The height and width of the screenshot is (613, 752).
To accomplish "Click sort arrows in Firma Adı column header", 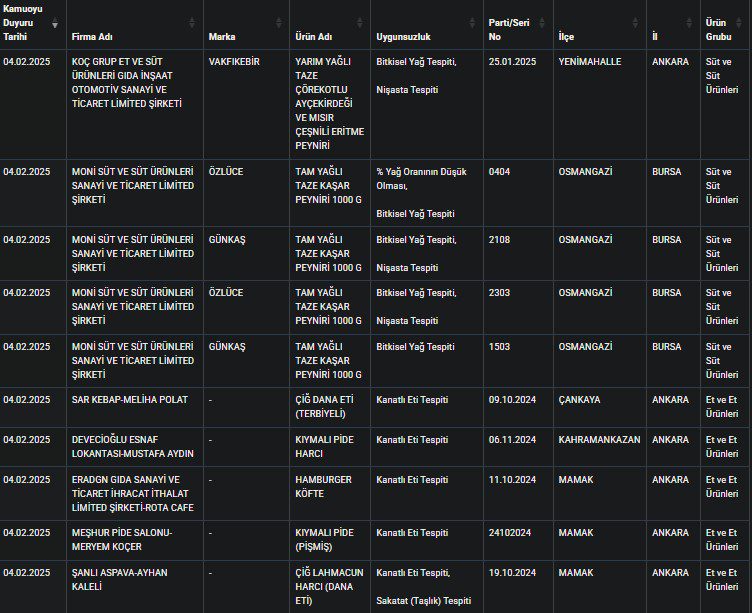I will coord(192,23).
